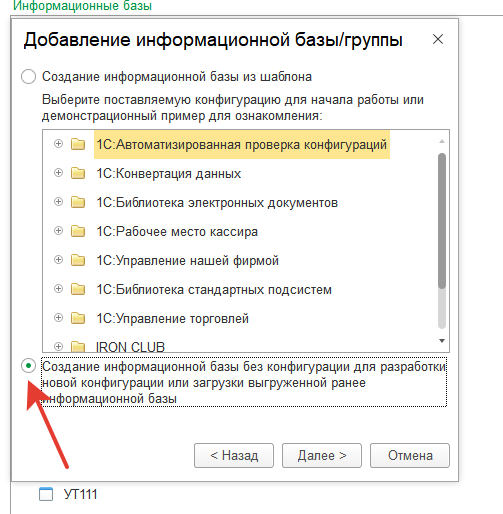
Task: Click the label 'Создание информационной базы без конфигурации'
Action: tap(244, 382)
